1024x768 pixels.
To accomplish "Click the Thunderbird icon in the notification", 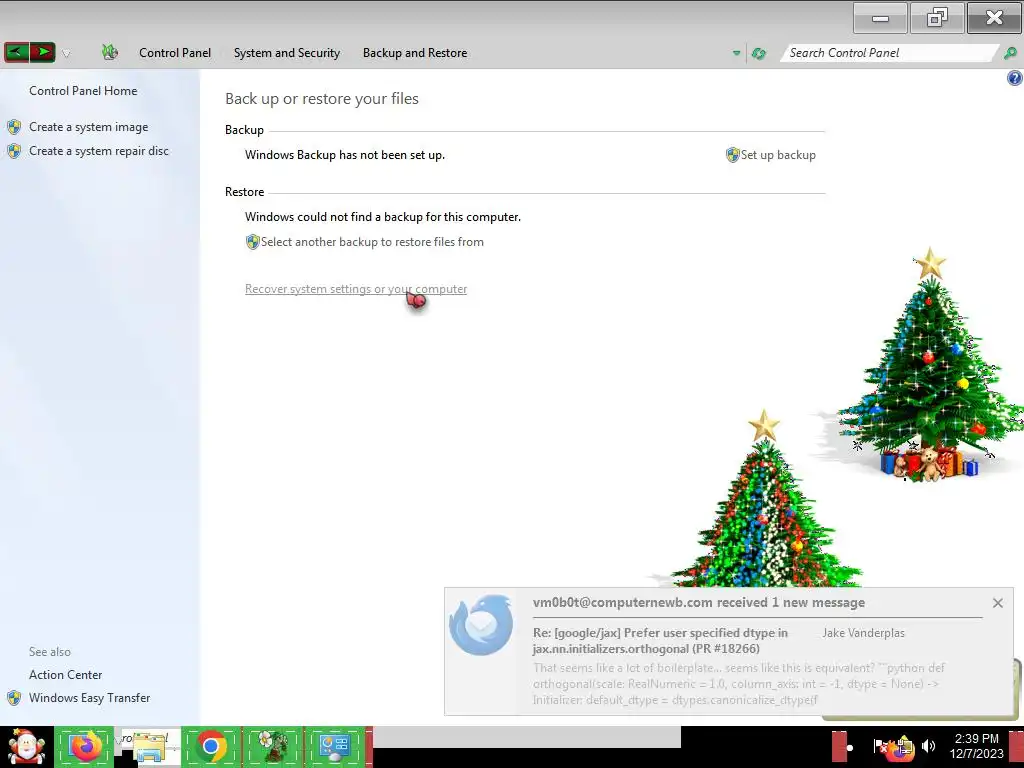I will click(x=481, y=625).
